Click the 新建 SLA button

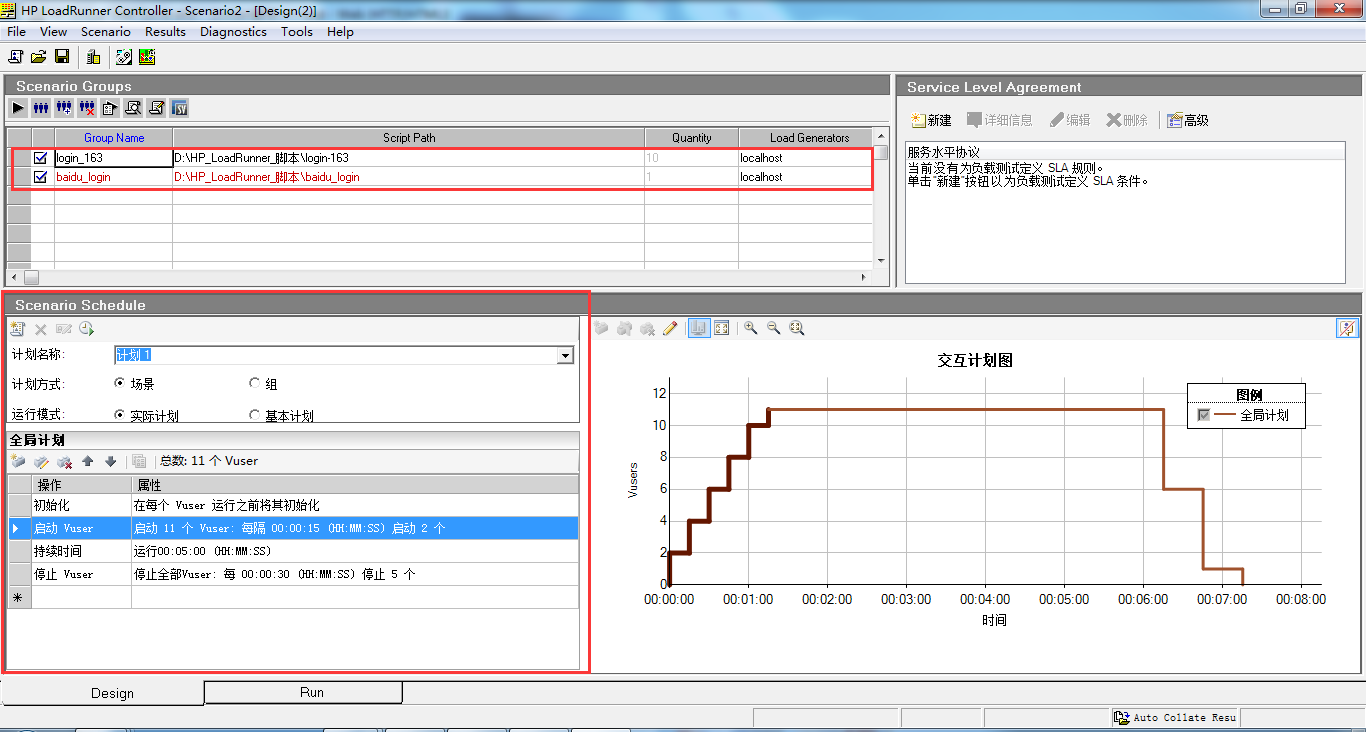pos(931,120)
